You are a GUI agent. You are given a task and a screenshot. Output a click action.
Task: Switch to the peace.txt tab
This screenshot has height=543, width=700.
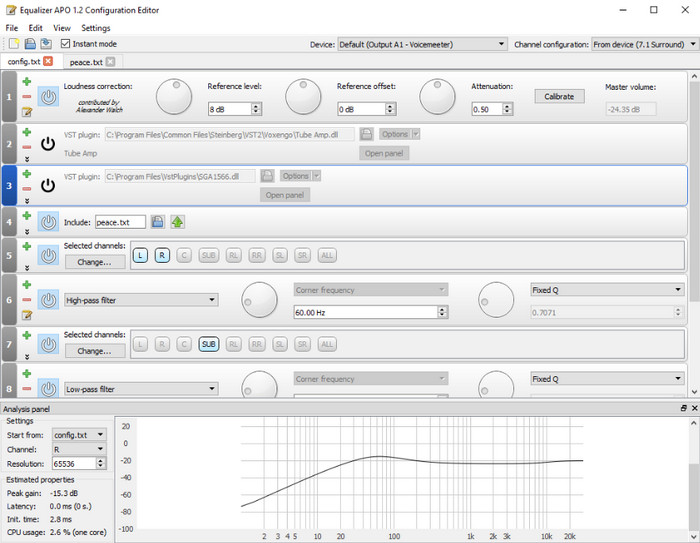(x=86, y=62)
